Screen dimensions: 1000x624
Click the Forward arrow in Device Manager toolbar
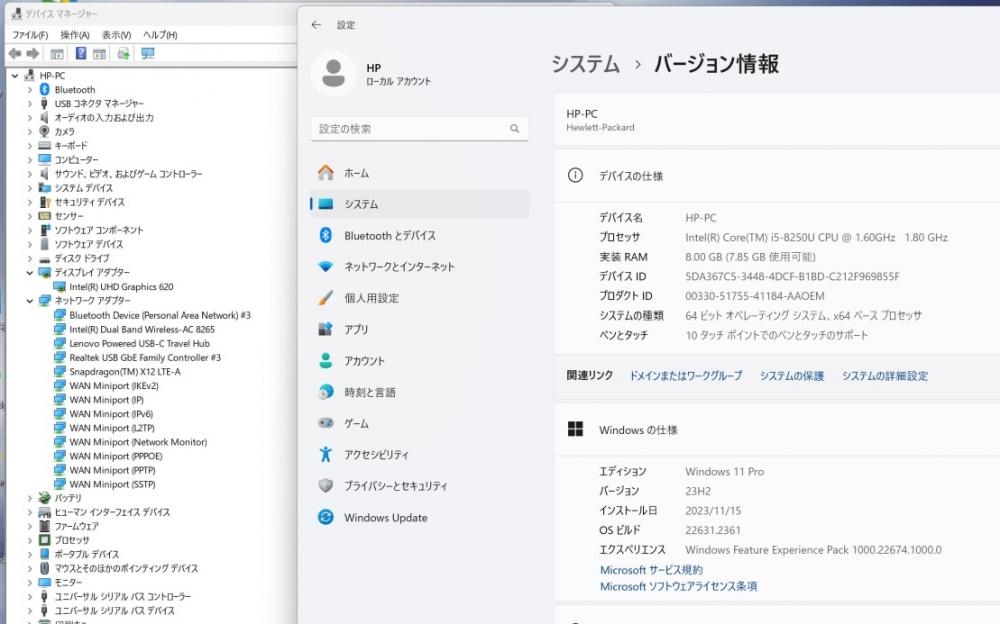(33, 54)
